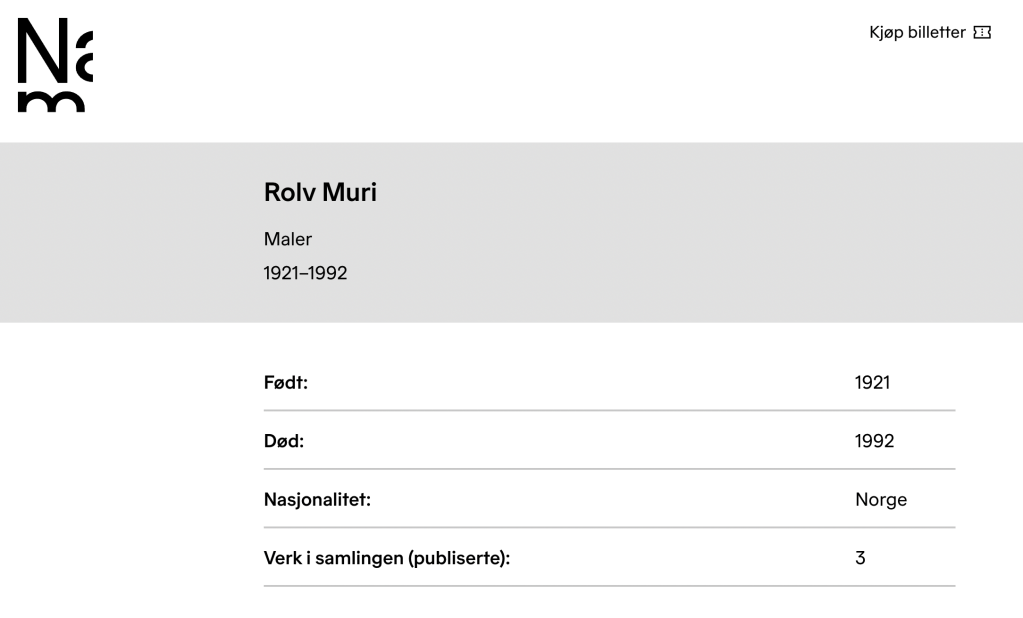The width and height of the screenshot is (1023, 618).
Task: Select the 'Norge' nationality value
Action: click(880, 500)
